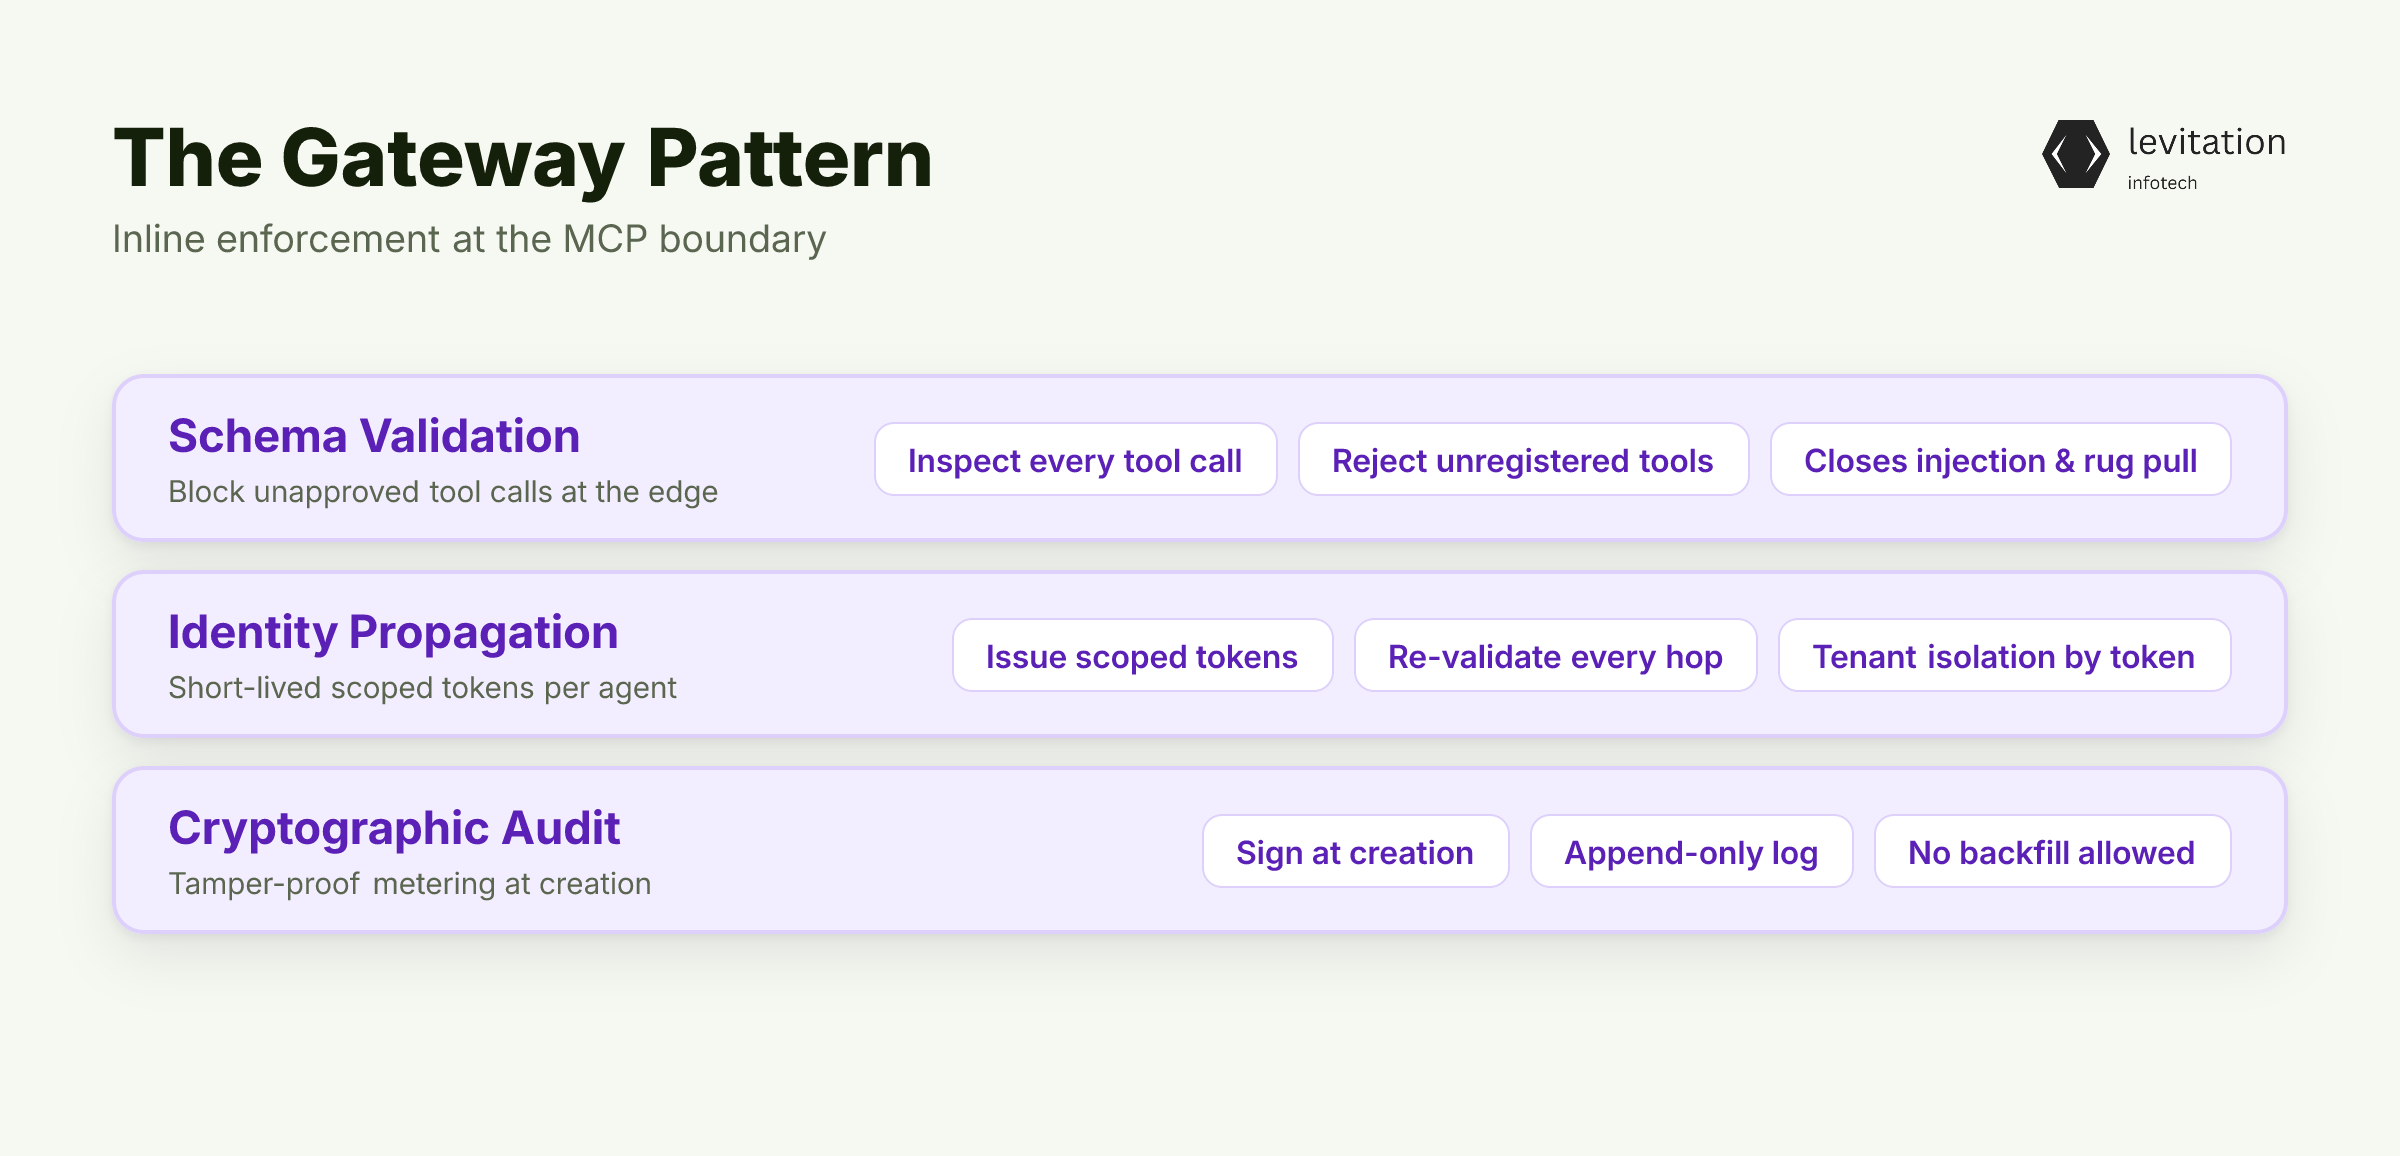The image size is (2400, 1156).
Task: Click the infotech label under levitation
Action: pos(2162,183)
